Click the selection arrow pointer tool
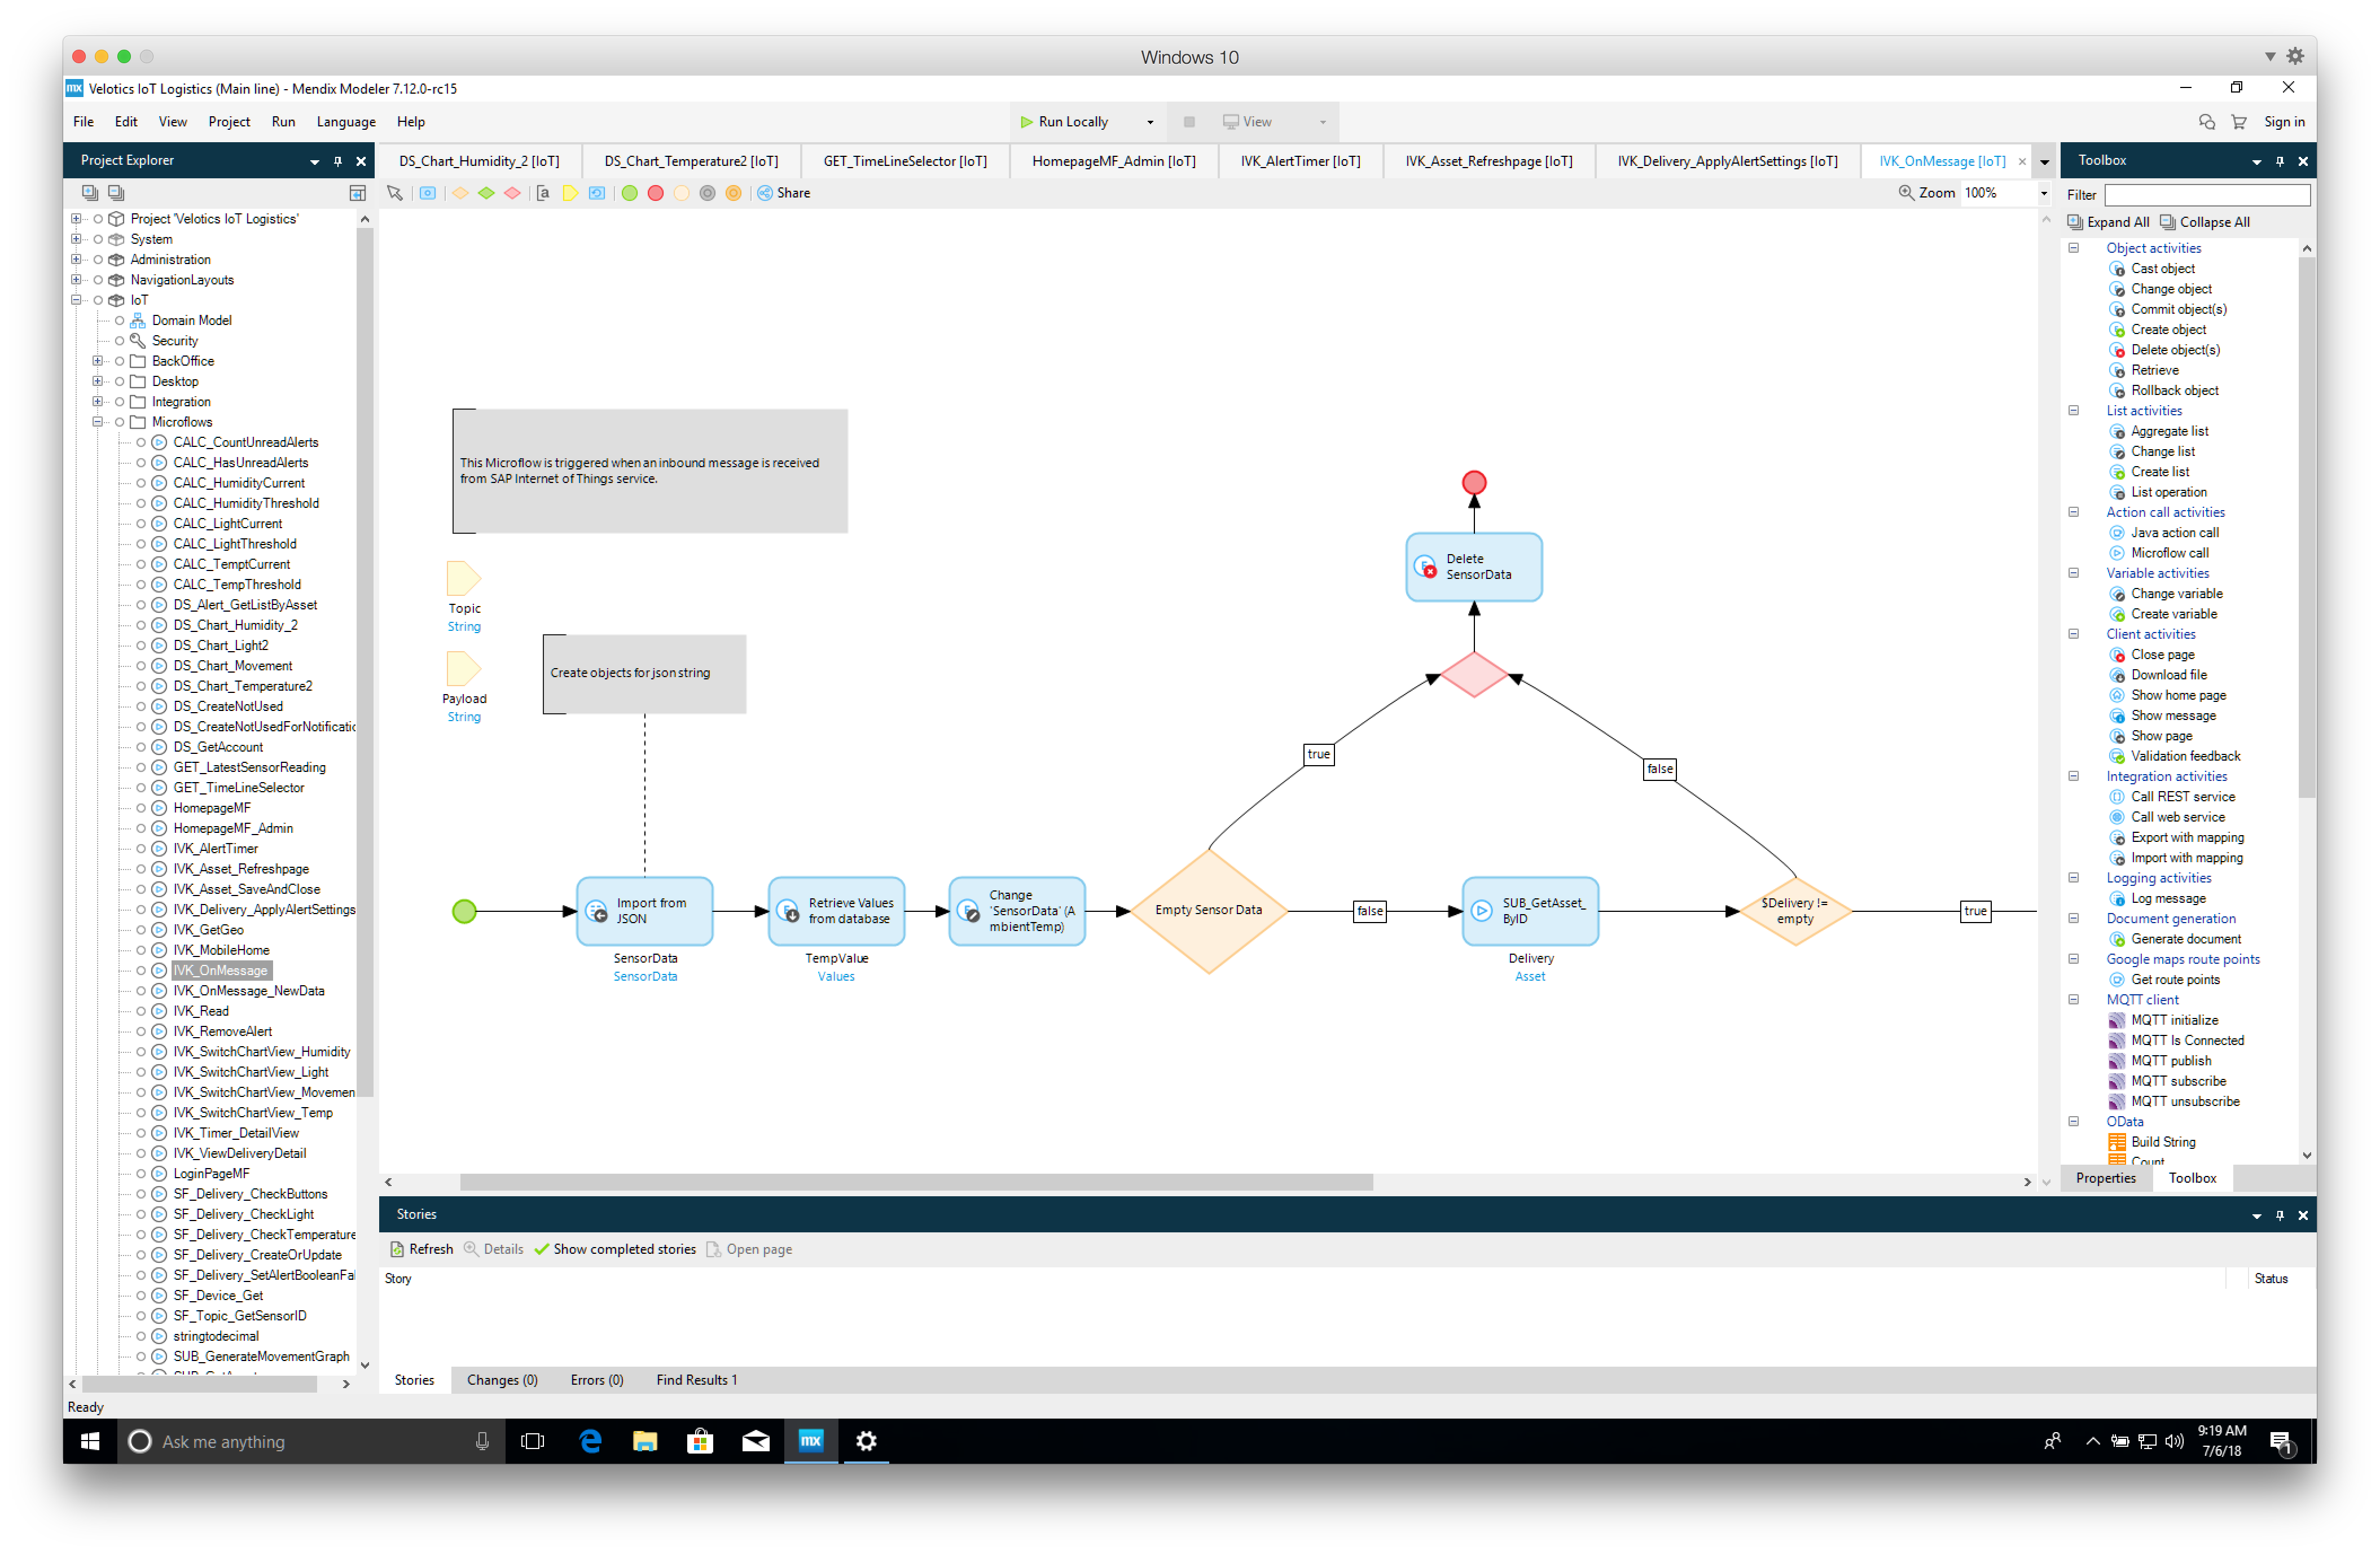 395,193
